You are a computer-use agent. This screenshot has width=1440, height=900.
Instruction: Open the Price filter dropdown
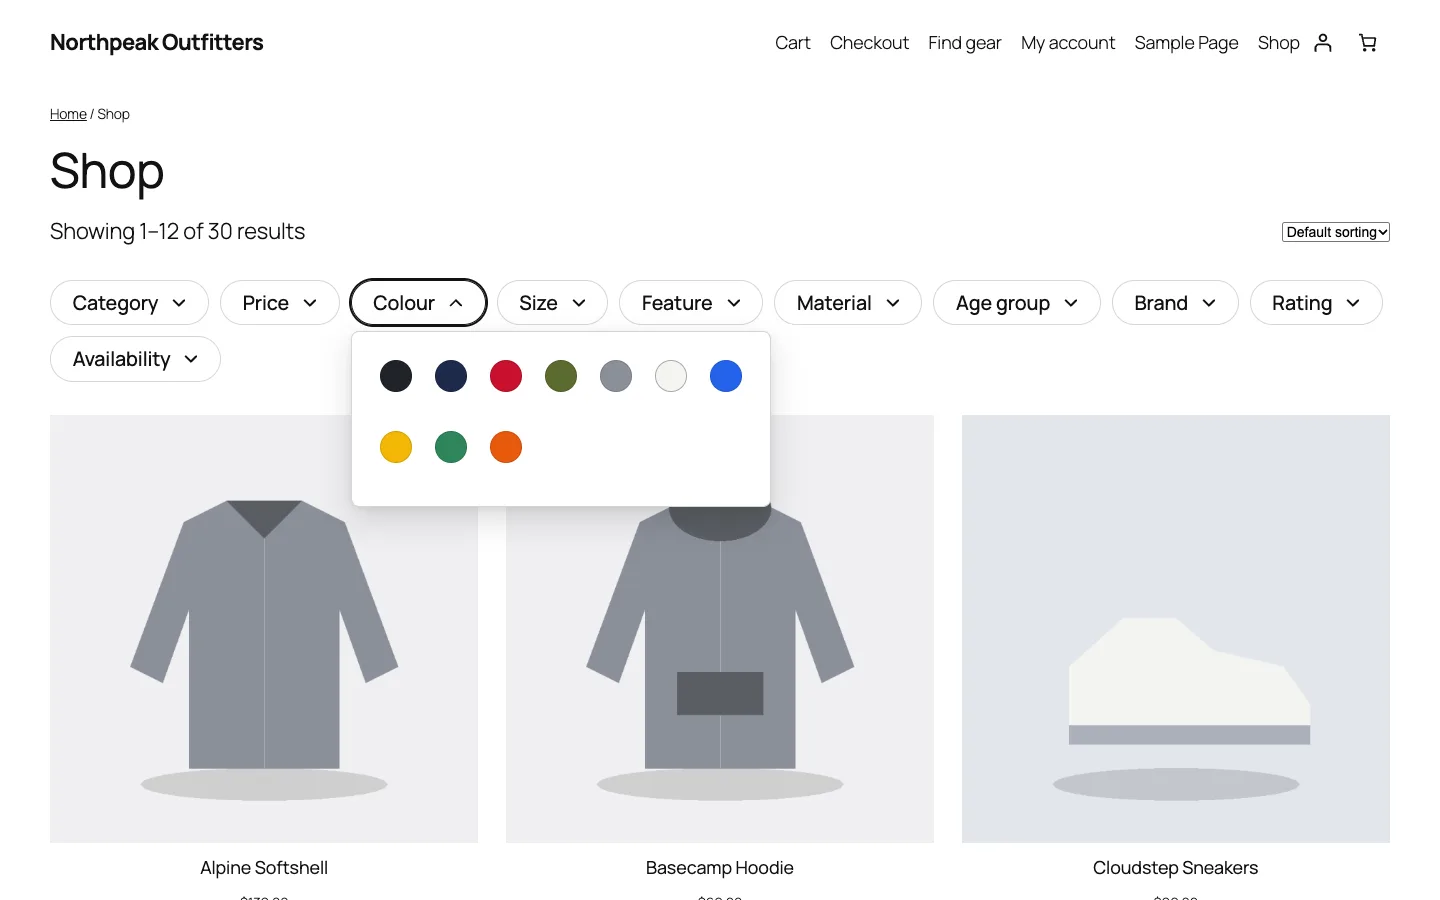[280, 303]
